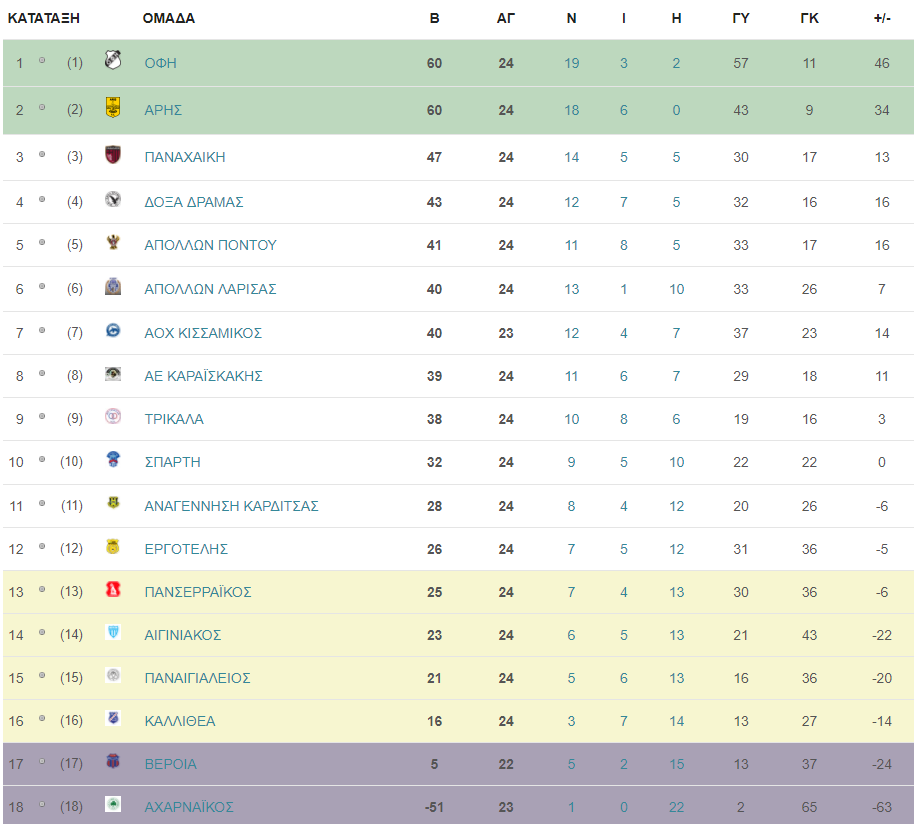
Task: Sort by the Β points column header
Action: (434, 19)
